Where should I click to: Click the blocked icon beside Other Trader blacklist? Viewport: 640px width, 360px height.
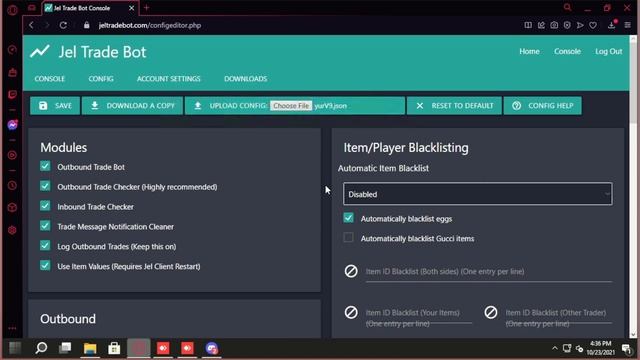(x=491, y=313)
